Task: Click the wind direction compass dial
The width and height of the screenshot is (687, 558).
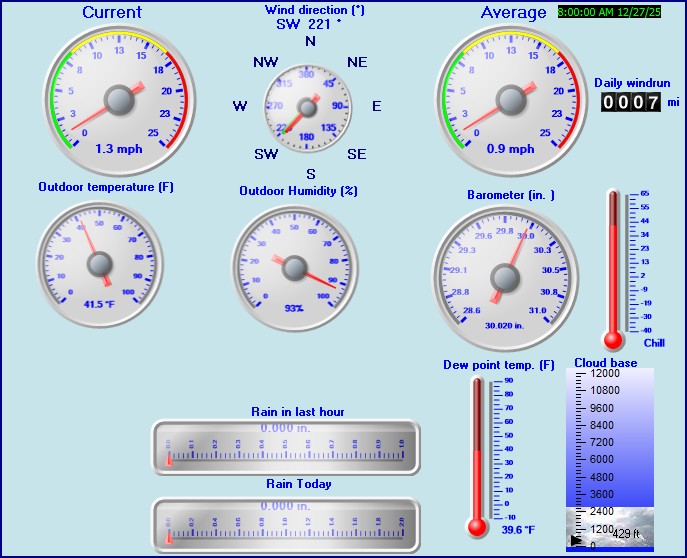Action: tap(307, 108)
